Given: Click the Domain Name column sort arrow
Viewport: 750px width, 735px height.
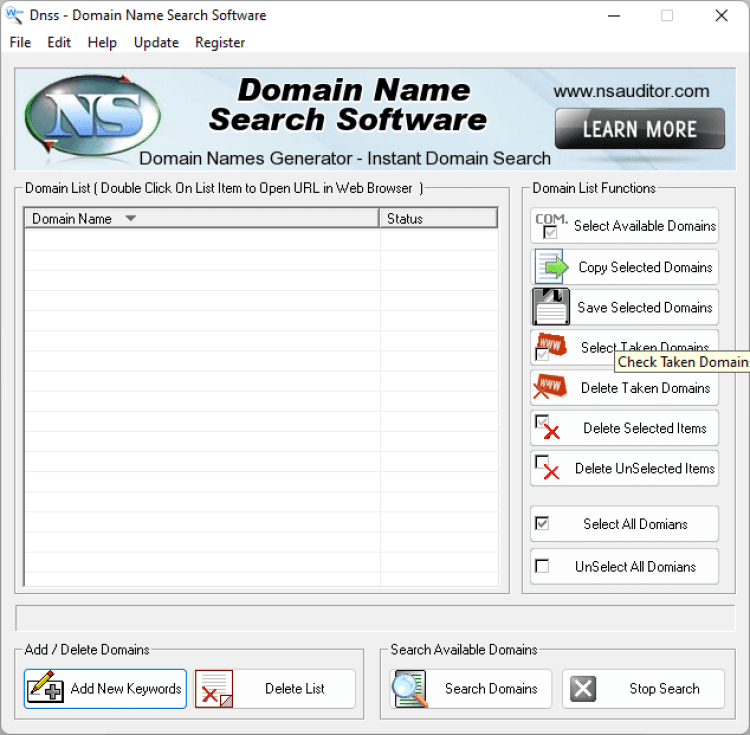Looking at the screenshot, I should [131, 219].
